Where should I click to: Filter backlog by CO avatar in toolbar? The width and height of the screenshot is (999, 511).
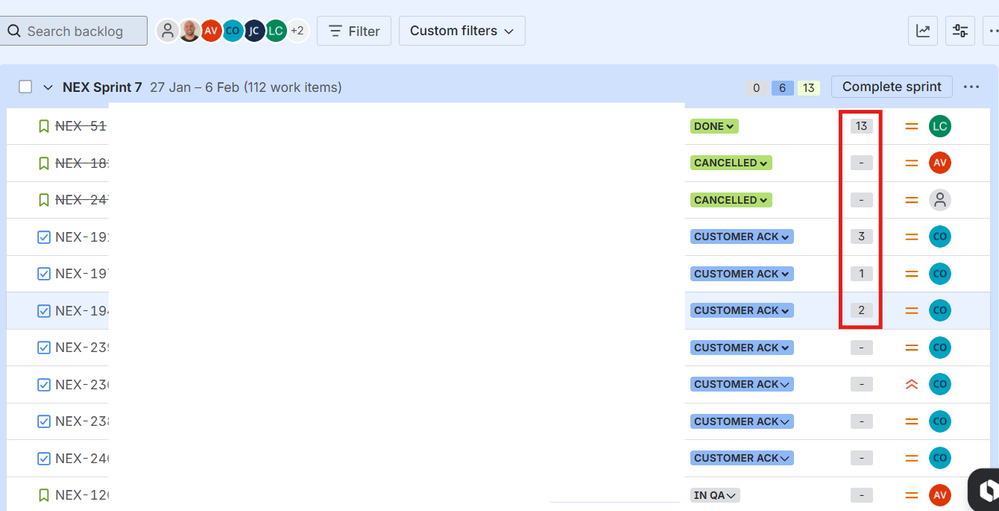click(233, 31)
